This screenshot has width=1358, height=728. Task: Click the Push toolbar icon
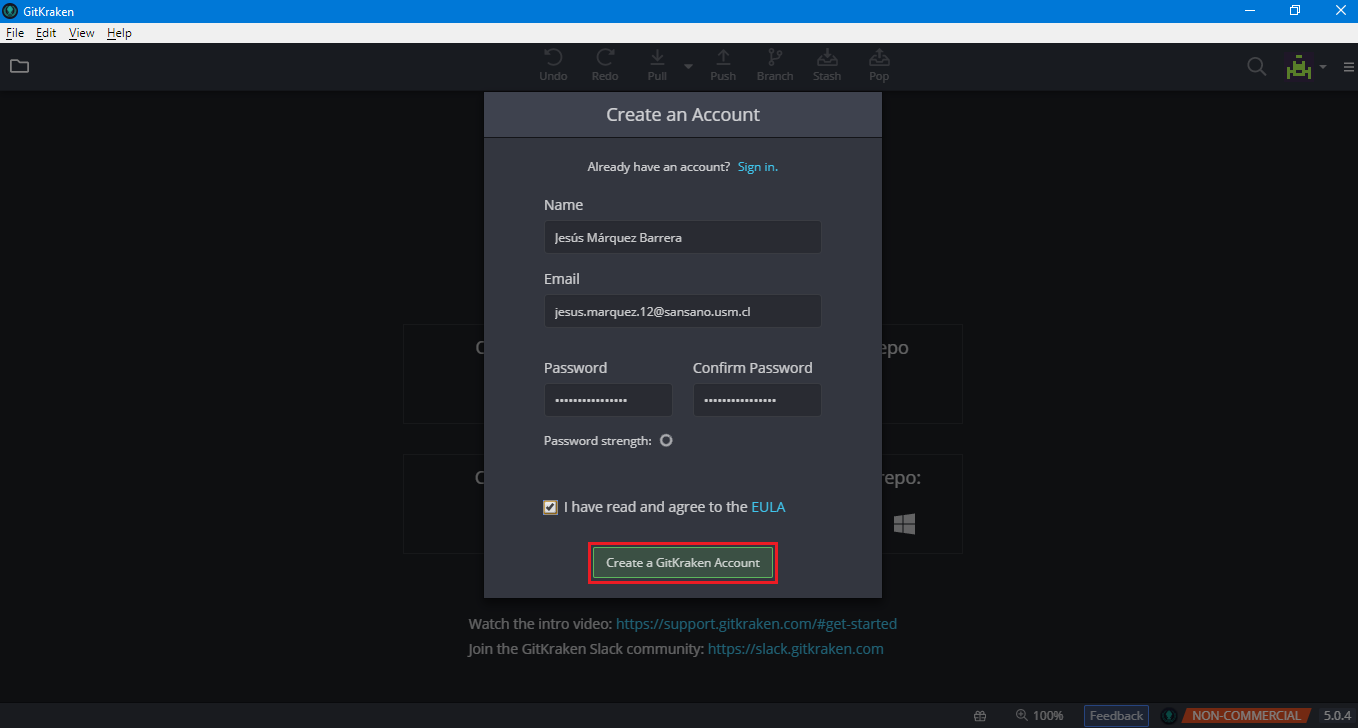click(x=723, y=58)
